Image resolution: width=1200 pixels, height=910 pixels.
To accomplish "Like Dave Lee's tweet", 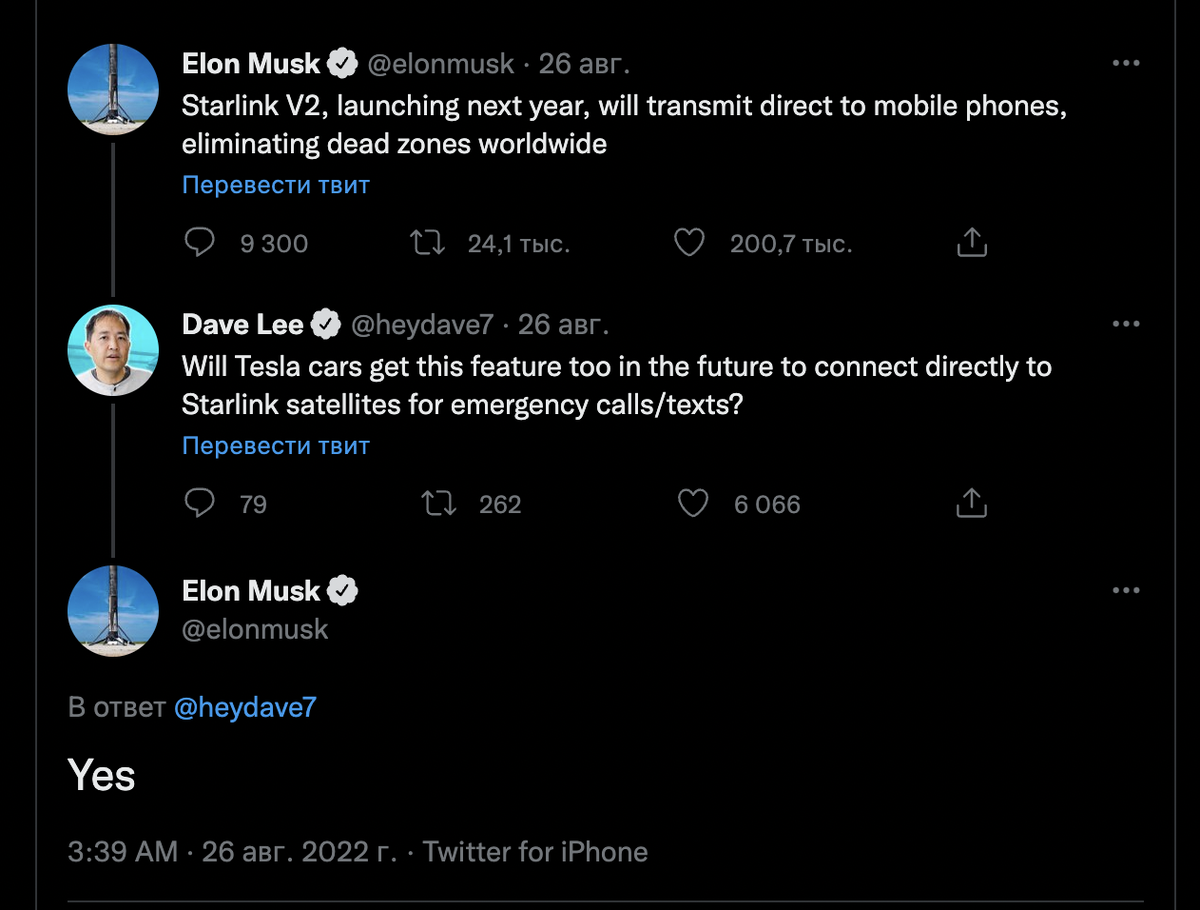I will 693,503.
